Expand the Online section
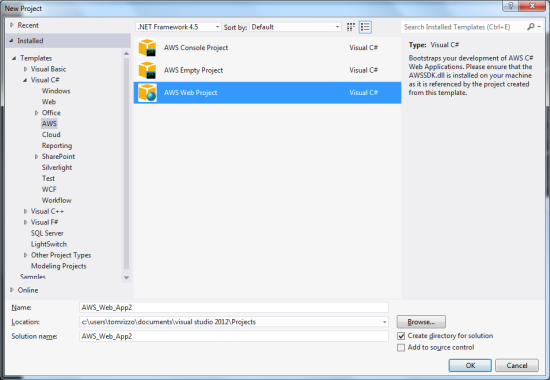 point(12,290)
